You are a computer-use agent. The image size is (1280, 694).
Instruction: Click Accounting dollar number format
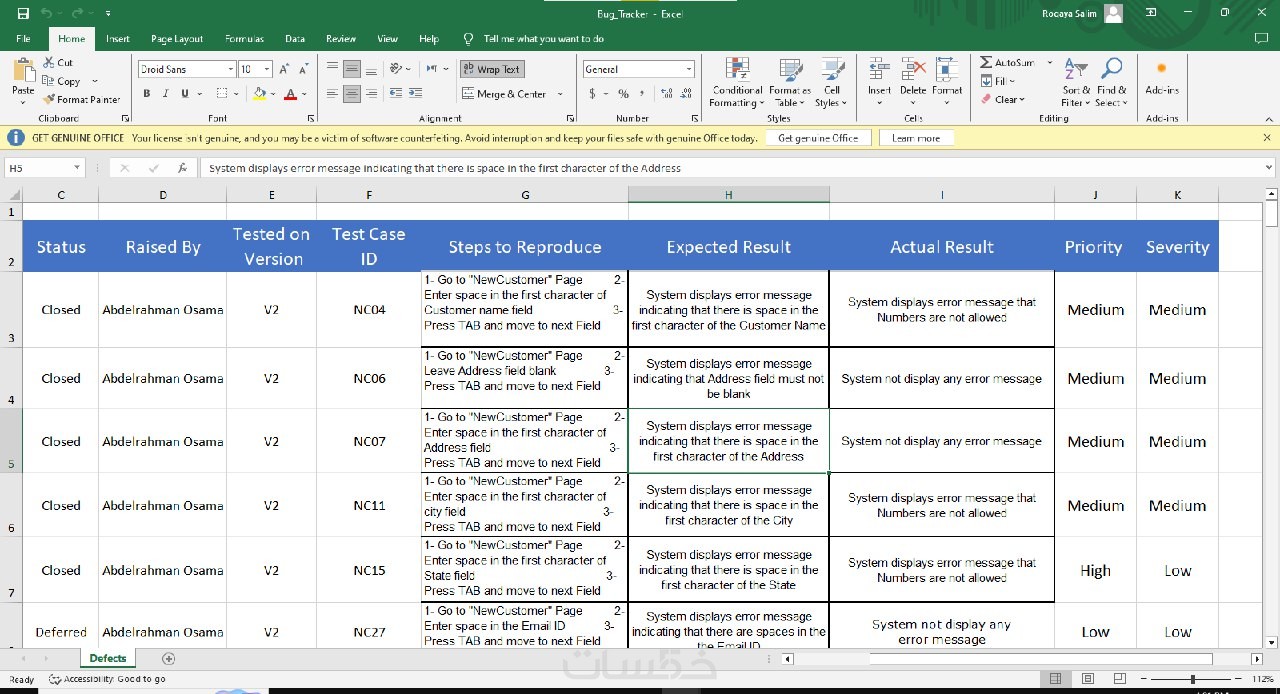[592, 94]
